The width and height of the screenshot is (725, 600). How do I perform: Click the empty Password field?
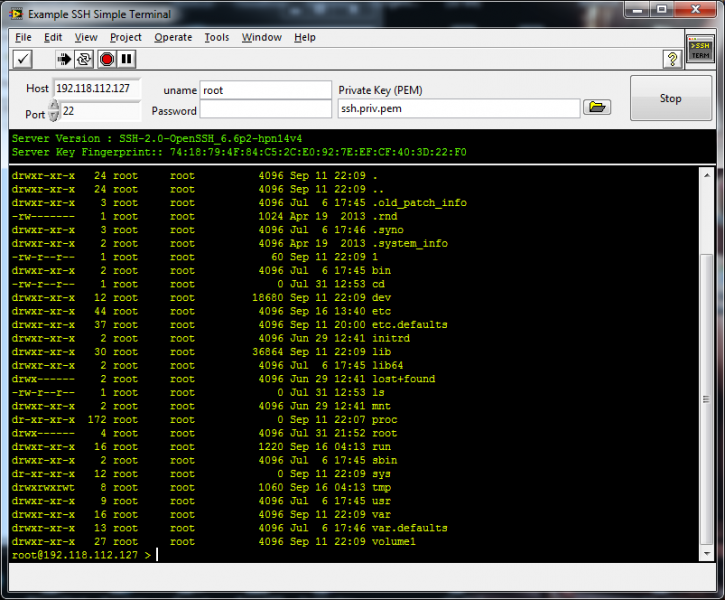[x=265, y=110]
